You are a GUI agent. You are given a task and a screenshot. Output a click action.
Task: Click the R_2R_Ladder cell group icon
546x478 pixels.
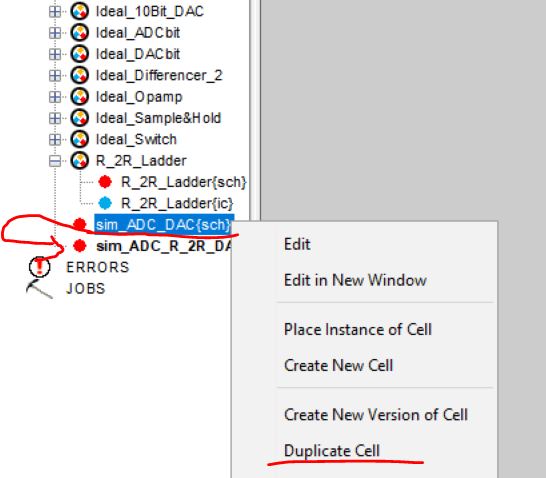(x=79, y=160)
